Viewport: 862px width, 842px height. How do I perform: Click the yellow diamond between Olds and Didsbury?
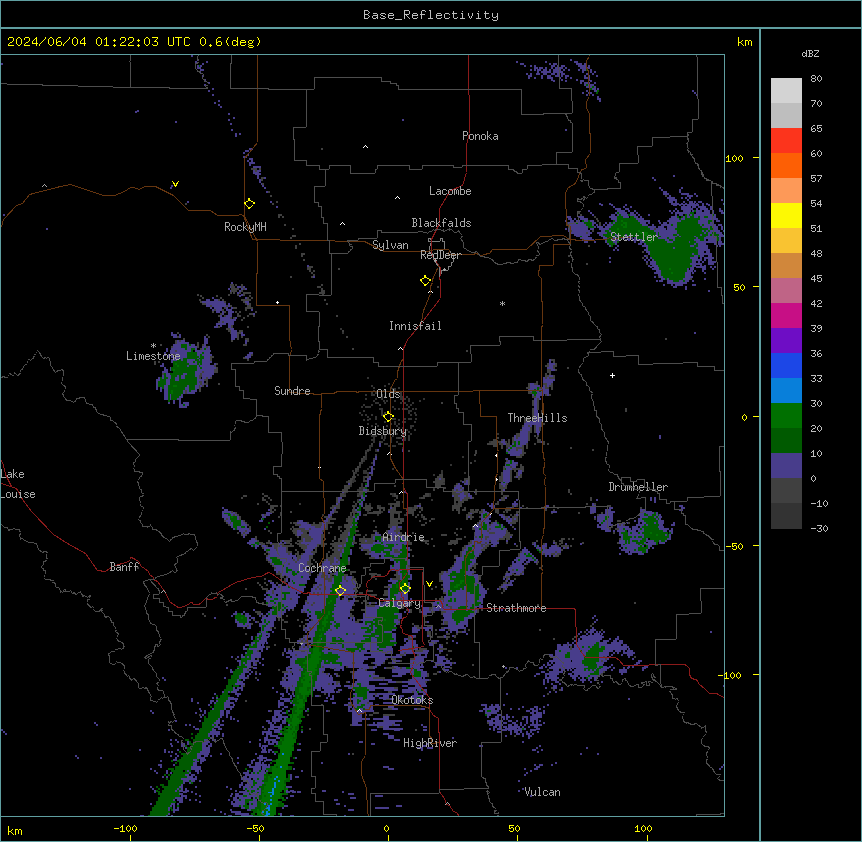point(388,417)
